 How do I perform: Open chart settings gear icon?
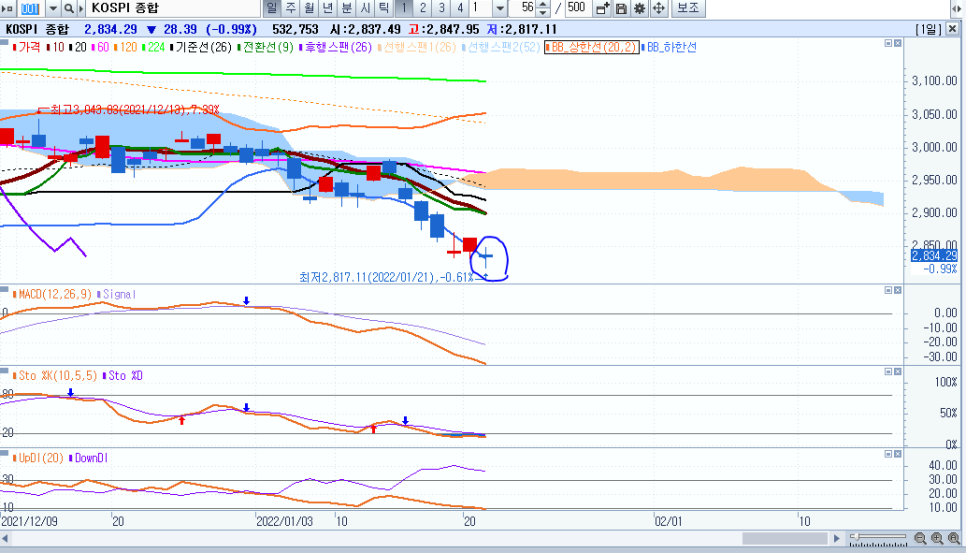pyautogui.click(x=639, y=9)
